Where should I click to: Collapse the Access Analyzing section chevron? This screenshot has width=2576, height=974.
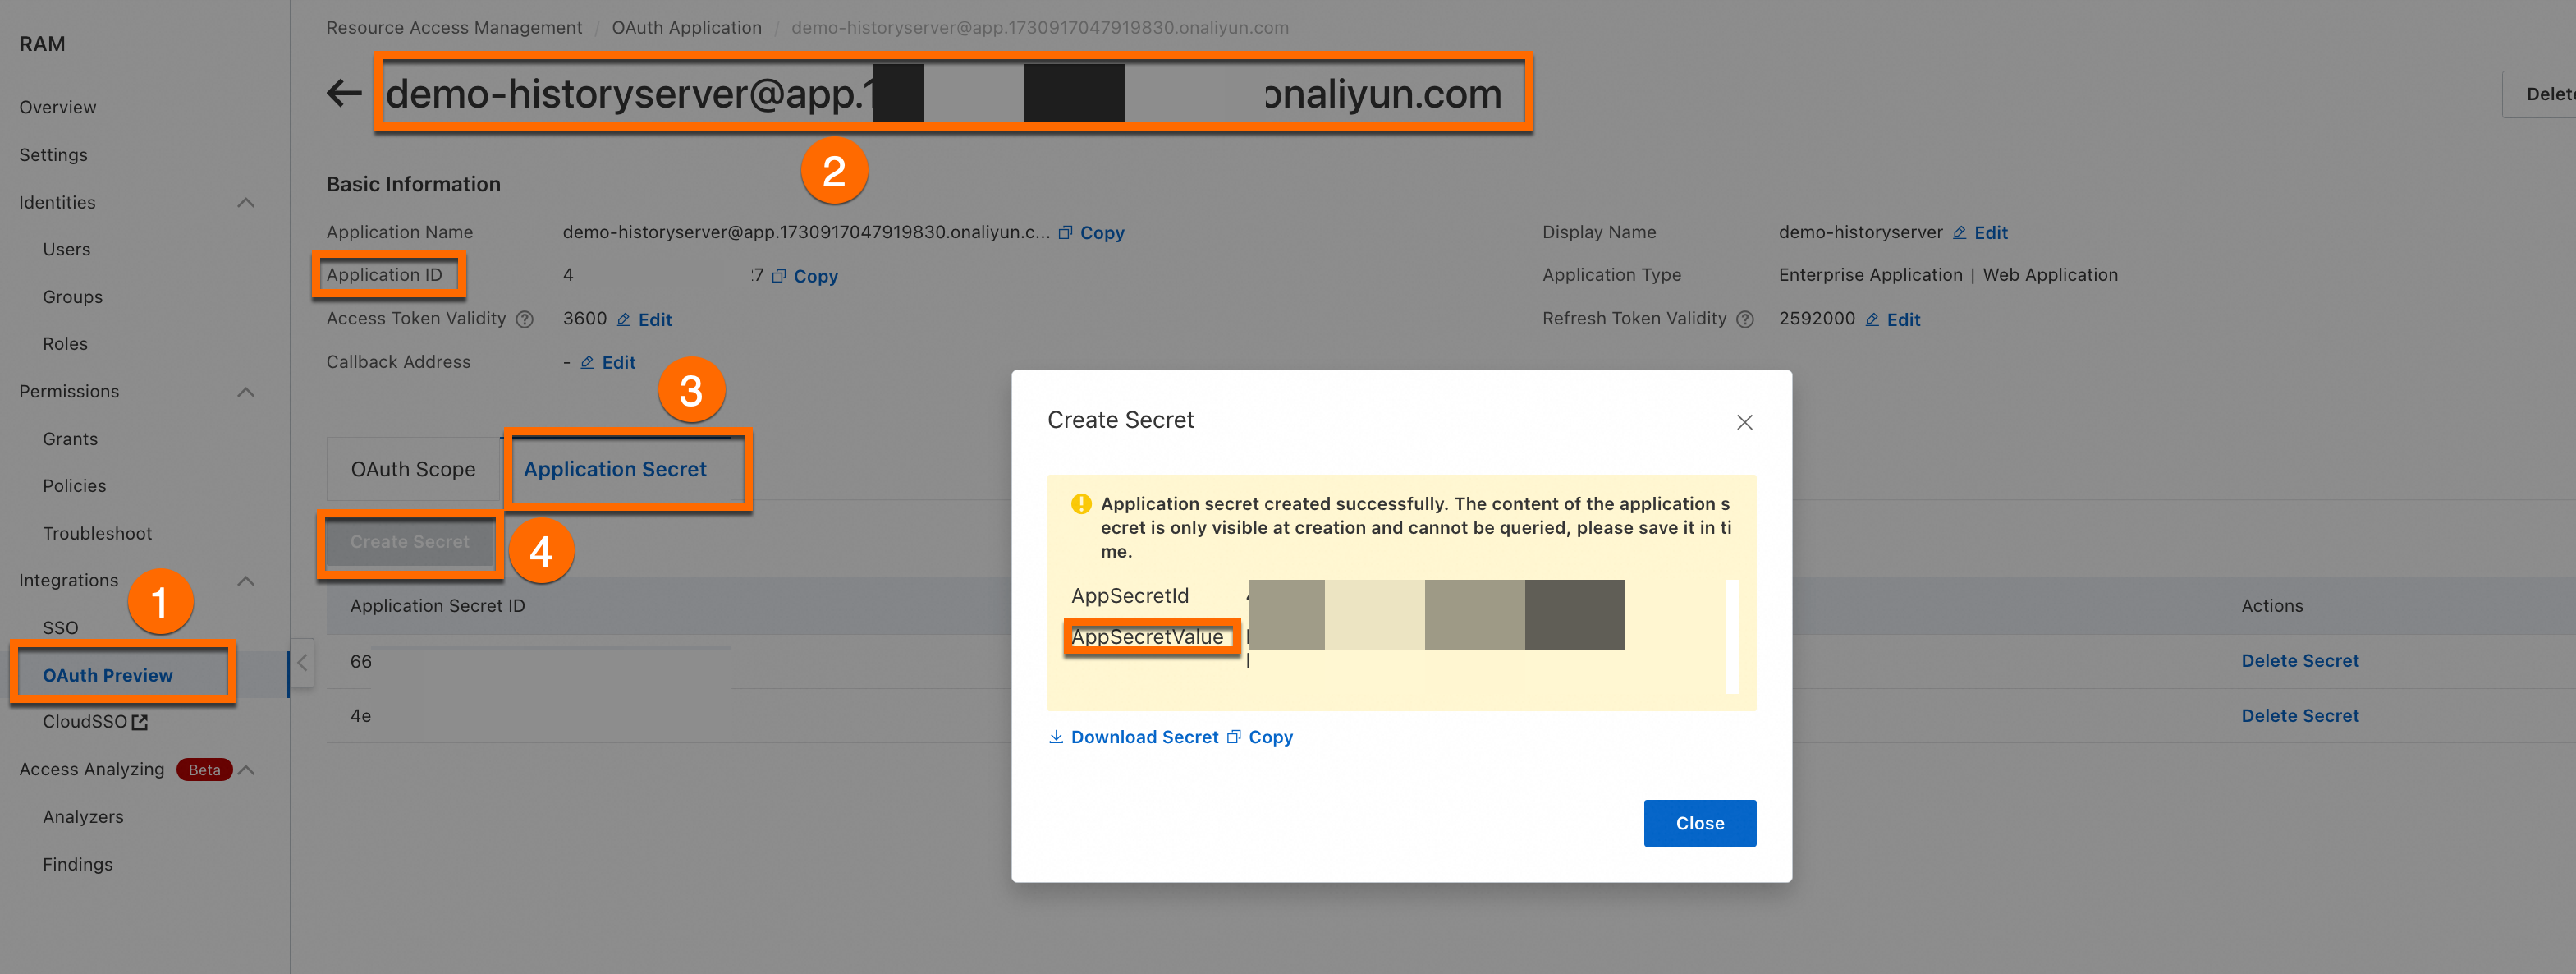[247, 770]
